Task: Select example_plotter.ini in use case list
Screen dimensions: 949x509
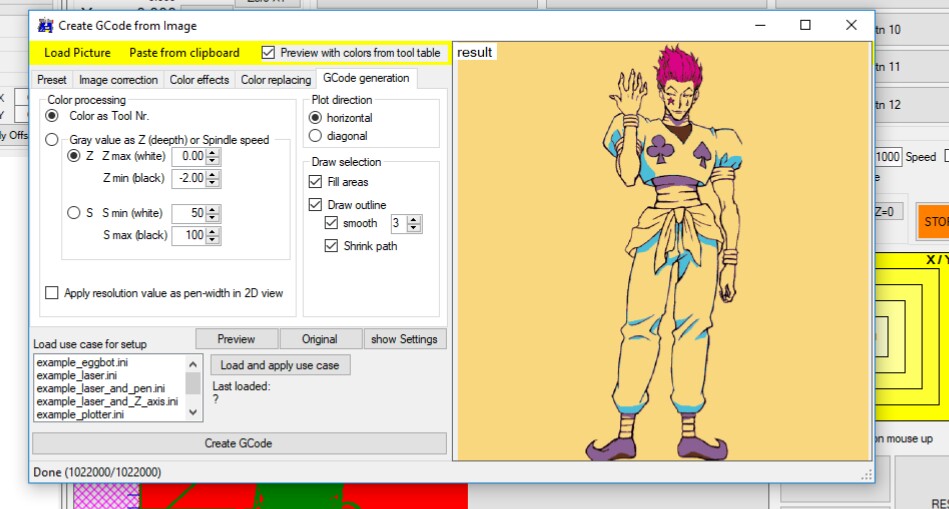Action: [80, 415]
